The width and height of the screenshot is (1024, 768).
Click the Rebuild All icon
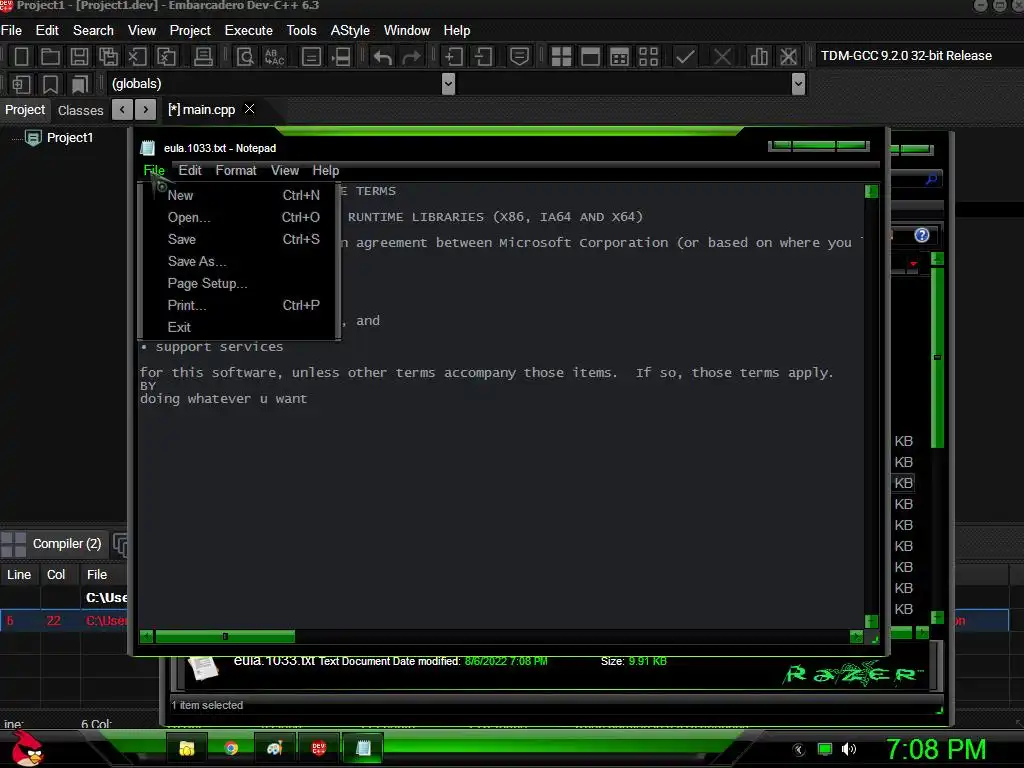[x=648, y=56]
